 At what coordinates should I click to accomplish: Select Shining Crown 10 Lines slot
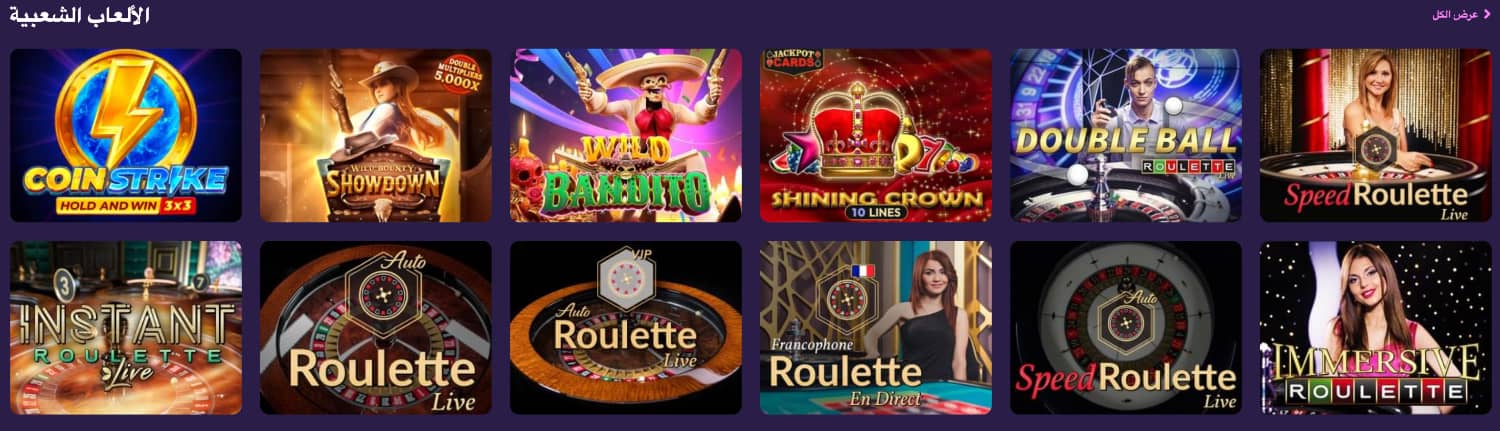876,135
